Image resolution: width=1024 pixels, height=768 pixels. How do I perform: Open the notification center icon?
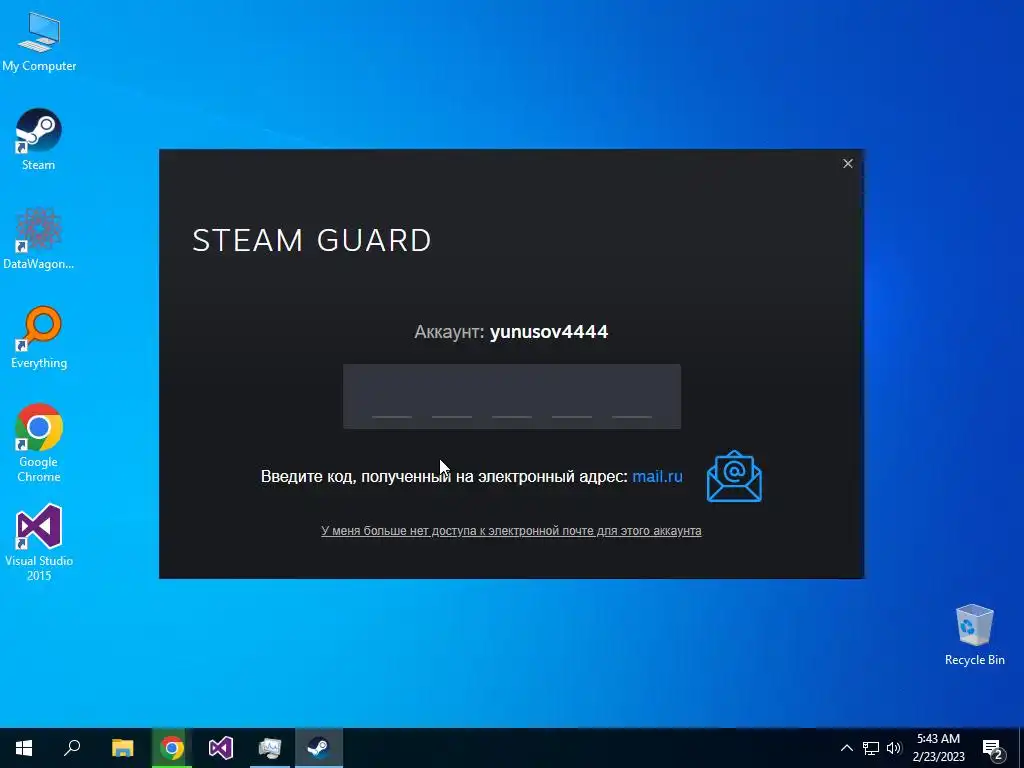pyautogui.click(x=993, y=750)
